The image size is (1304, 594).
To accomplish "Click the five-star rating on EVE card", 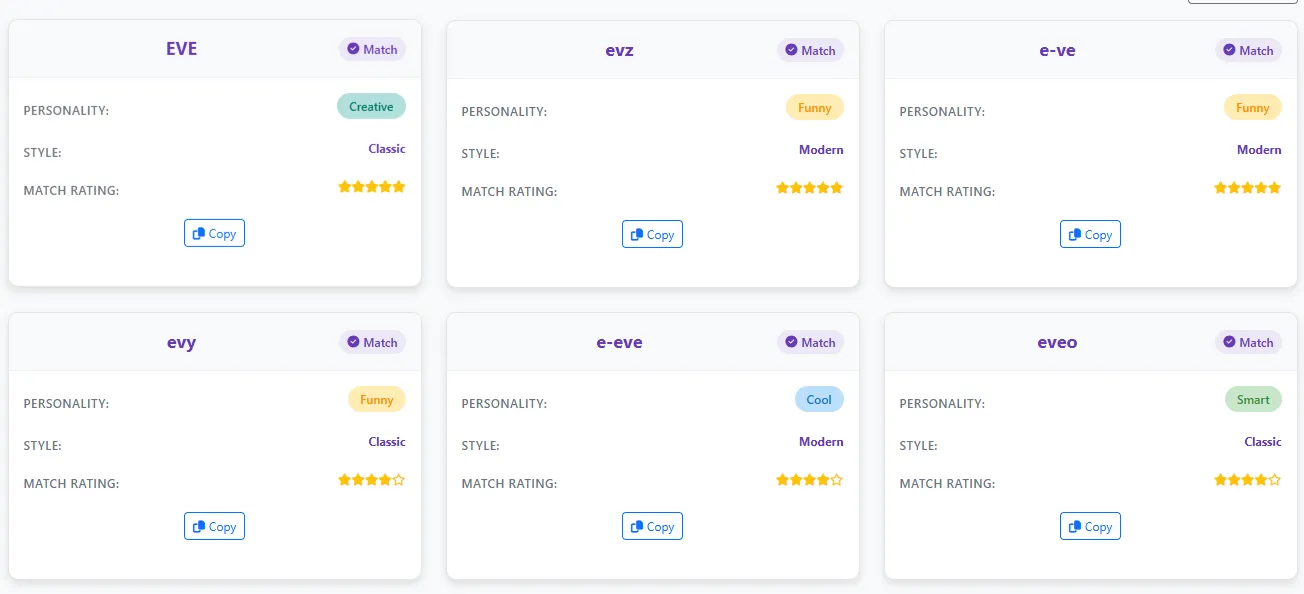I will 372,187.
